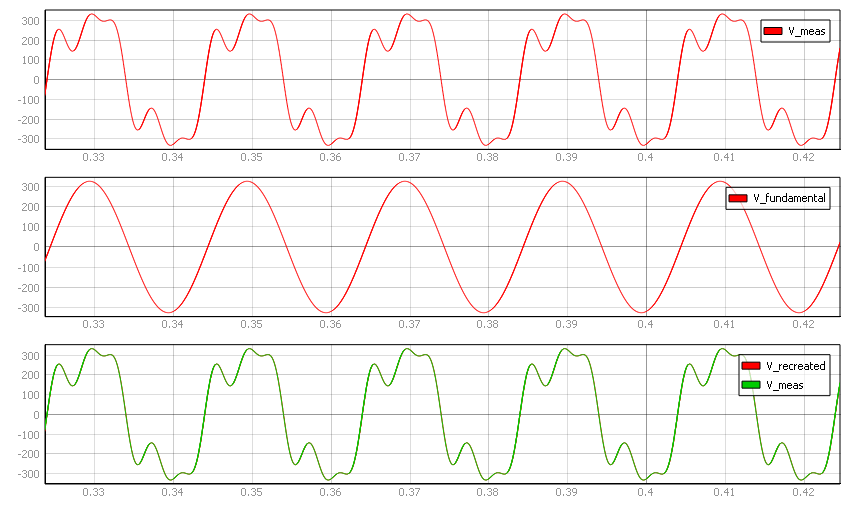Click the green V_meas swatch in bottom legend

[x=750, y=384]
